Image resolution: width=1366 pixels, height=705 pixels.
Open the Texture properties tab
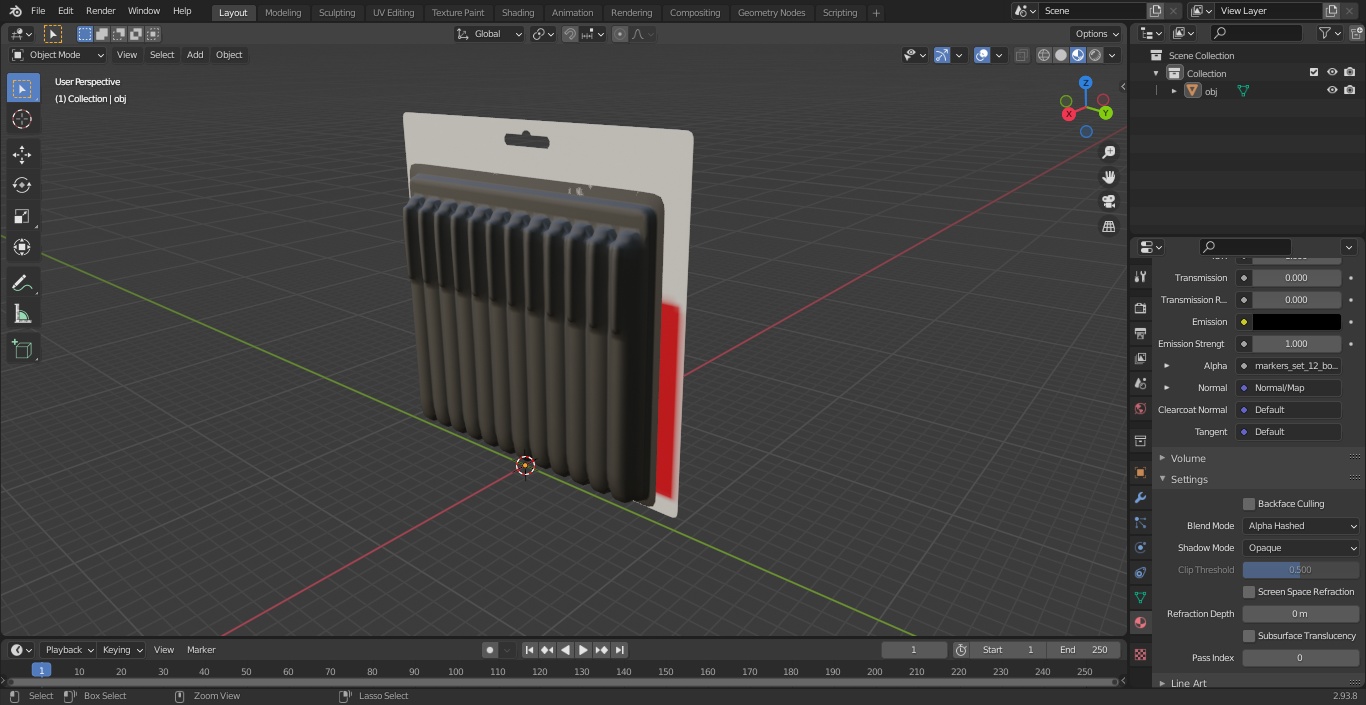coord(1140,654)
